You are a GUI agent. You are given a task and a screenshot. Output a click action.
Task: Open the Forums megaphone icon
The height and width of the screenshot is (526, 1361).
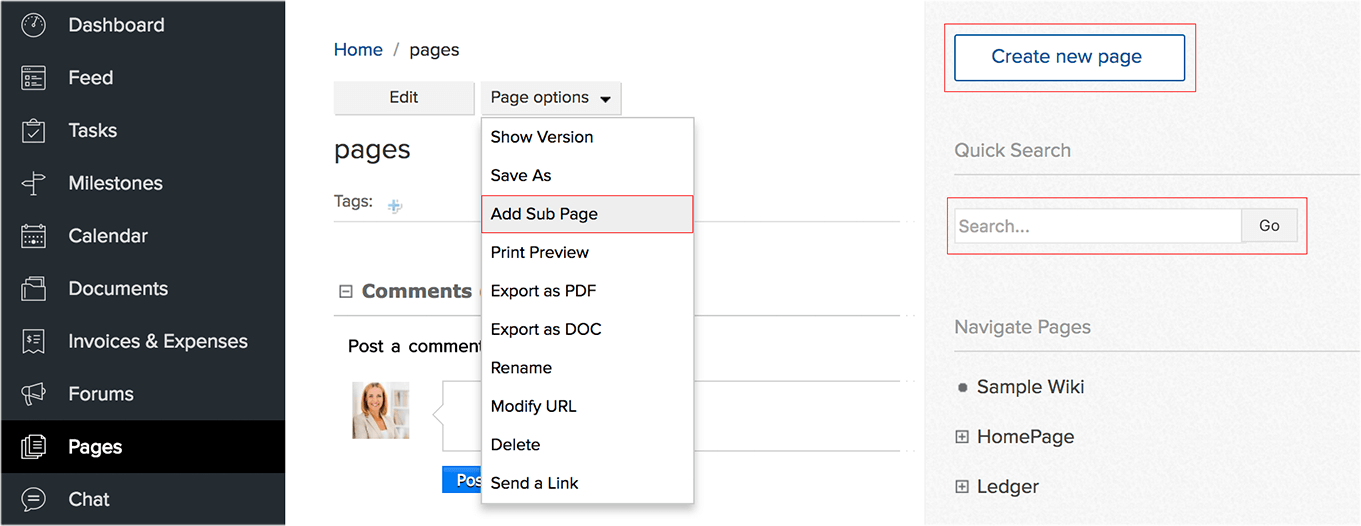(34, 394)
